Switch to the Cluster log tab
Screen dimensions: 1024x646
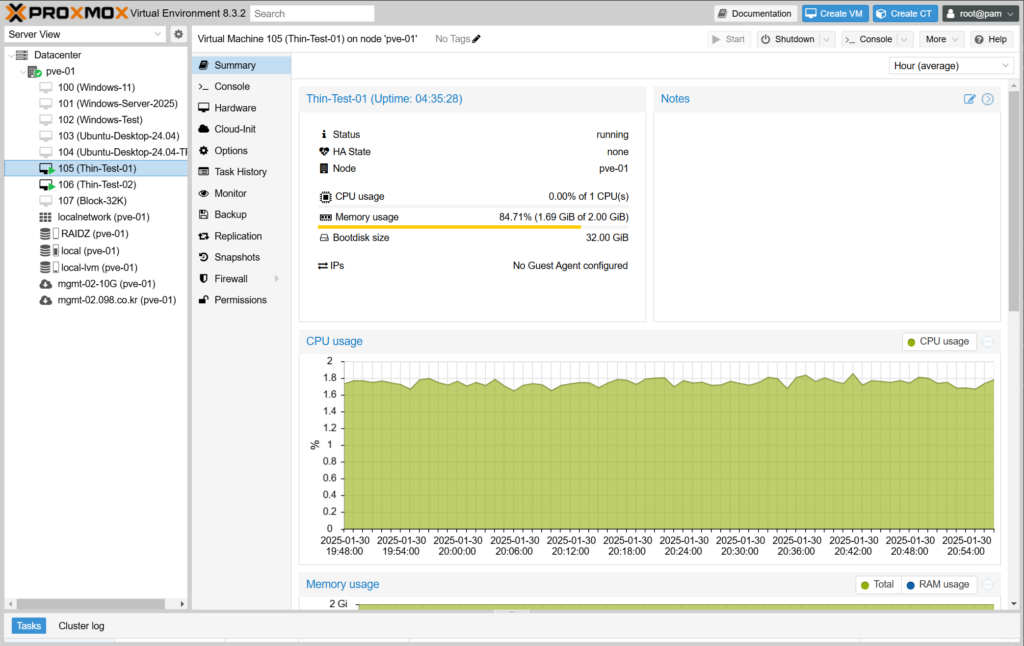[x=81, y=626]
